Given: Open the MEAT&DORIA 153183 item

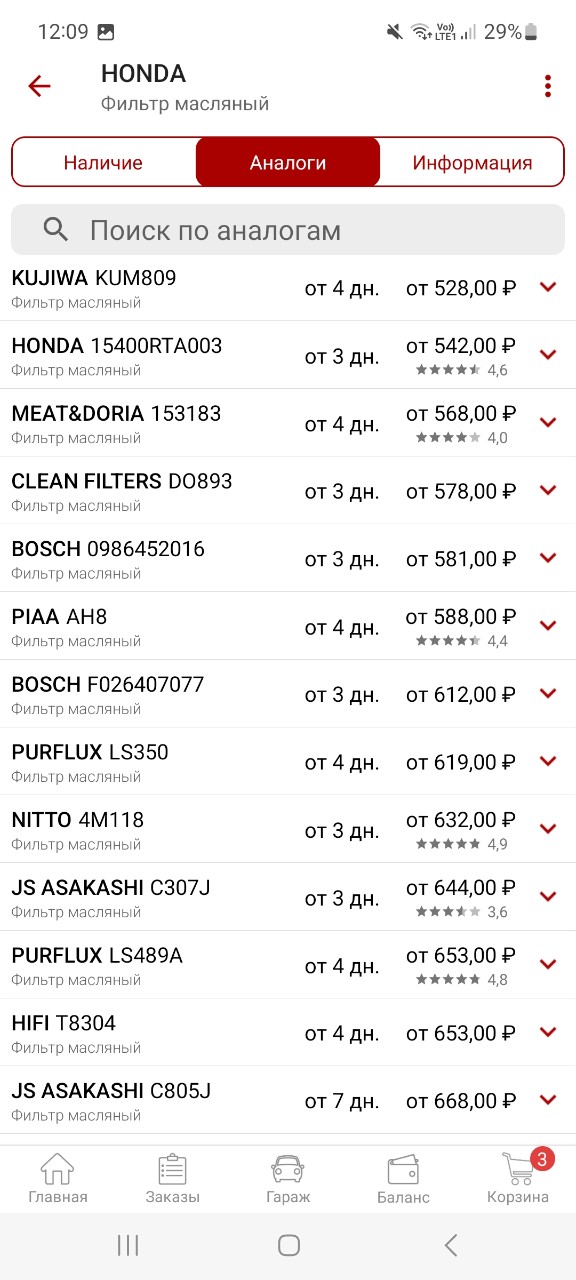Looking at the screenshot, I should pyautogui.click(x=288, y=422).
